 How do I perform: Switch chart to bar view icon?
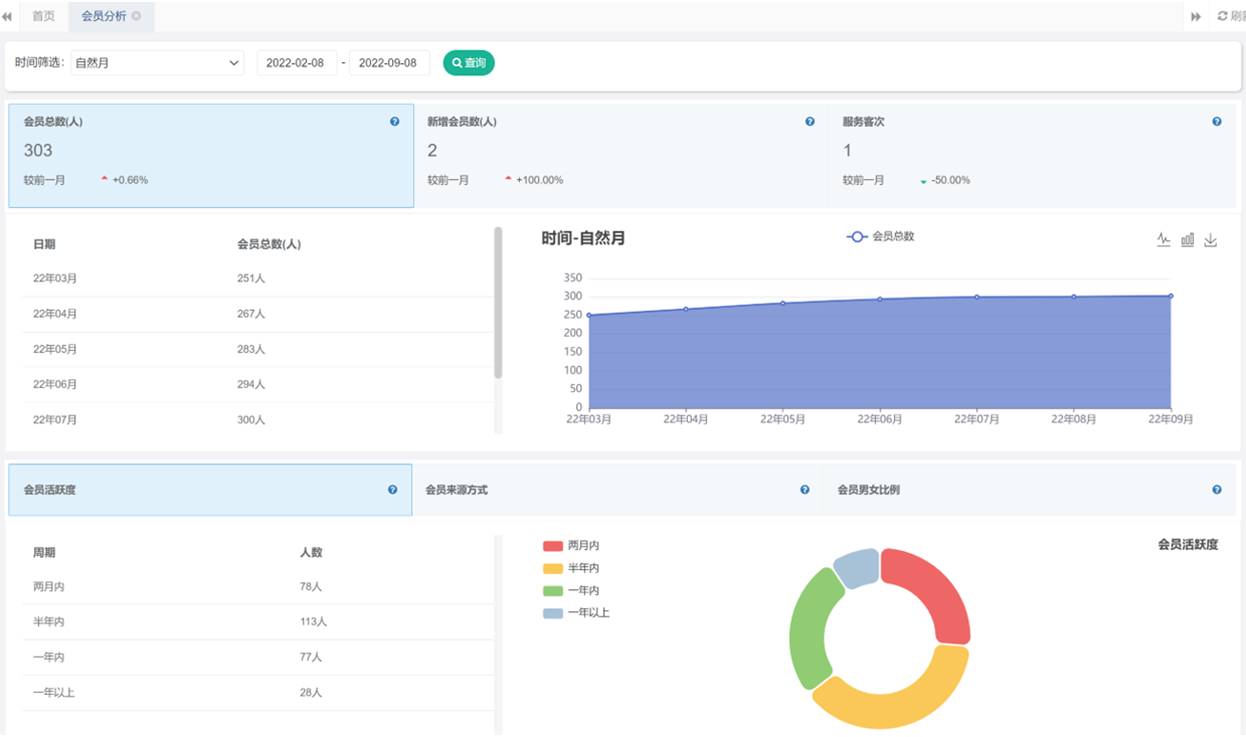[1187, 240]
